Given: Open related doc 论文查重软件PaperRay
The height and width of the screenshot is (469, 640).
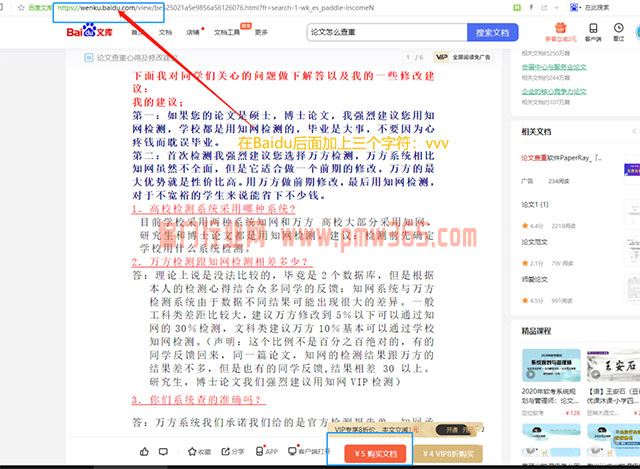Looking at the screenshot, I should [562, 158].
